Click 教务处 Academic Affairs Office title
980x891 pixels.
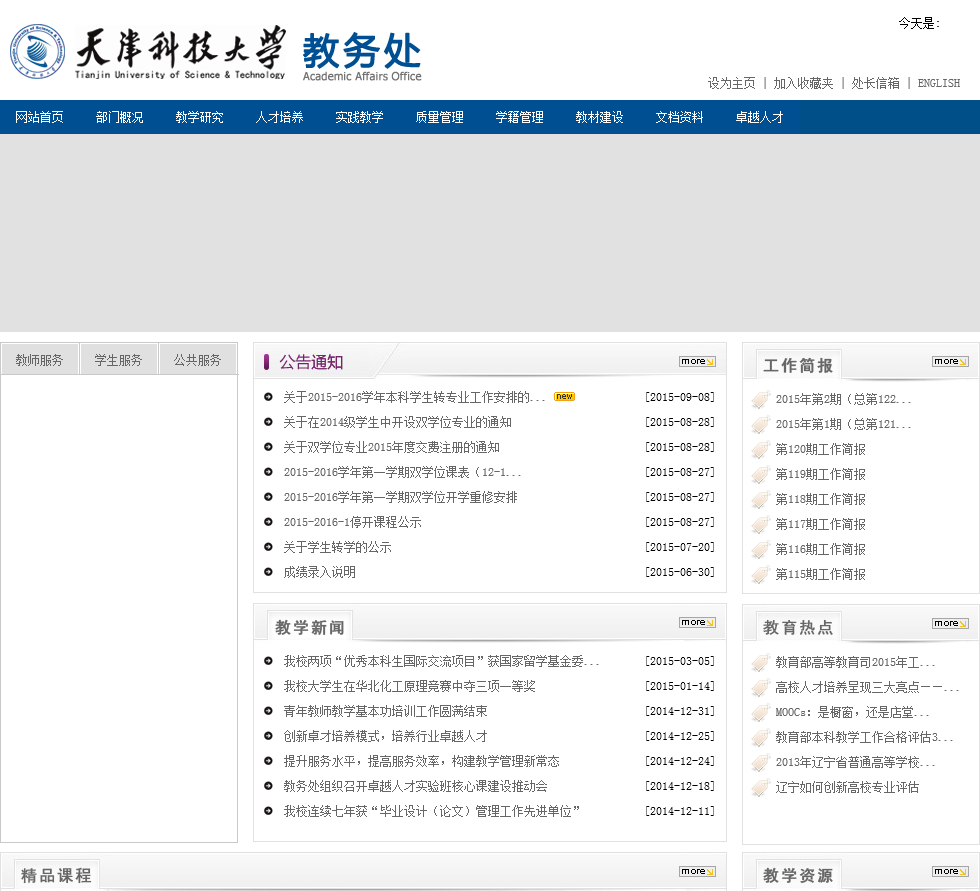pos(362,57)
